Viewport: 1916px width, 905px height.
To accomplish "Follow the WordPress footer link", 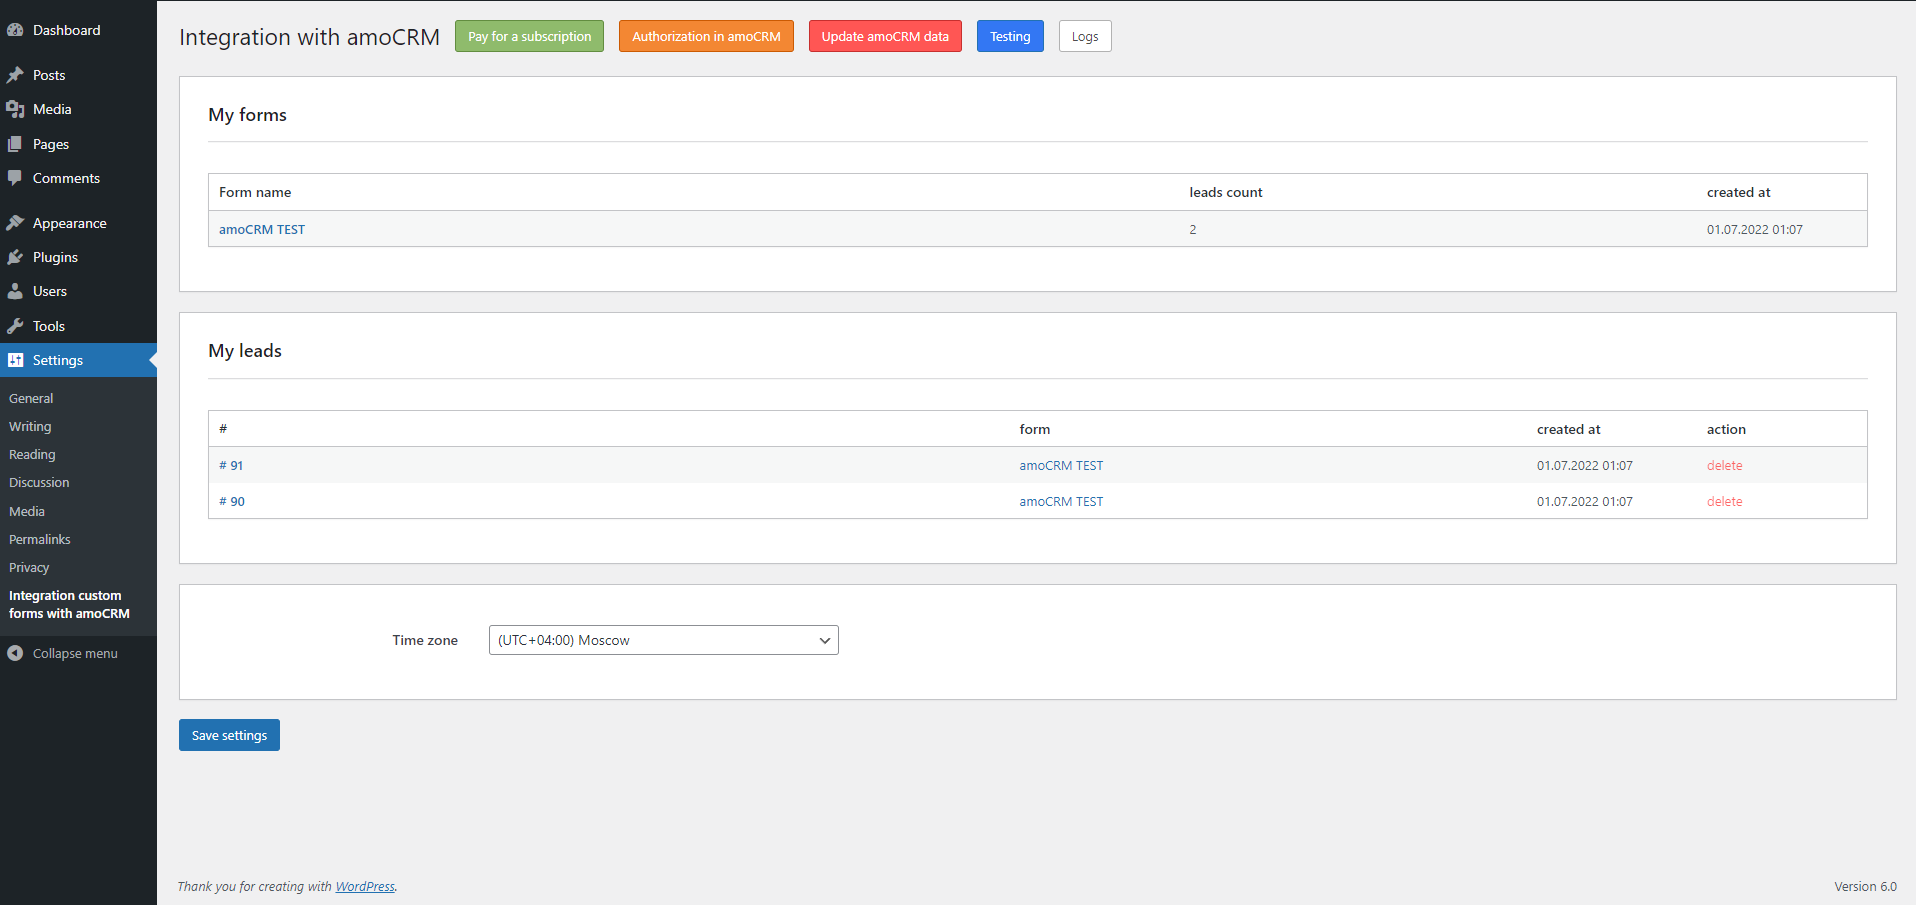I will 365,886.
